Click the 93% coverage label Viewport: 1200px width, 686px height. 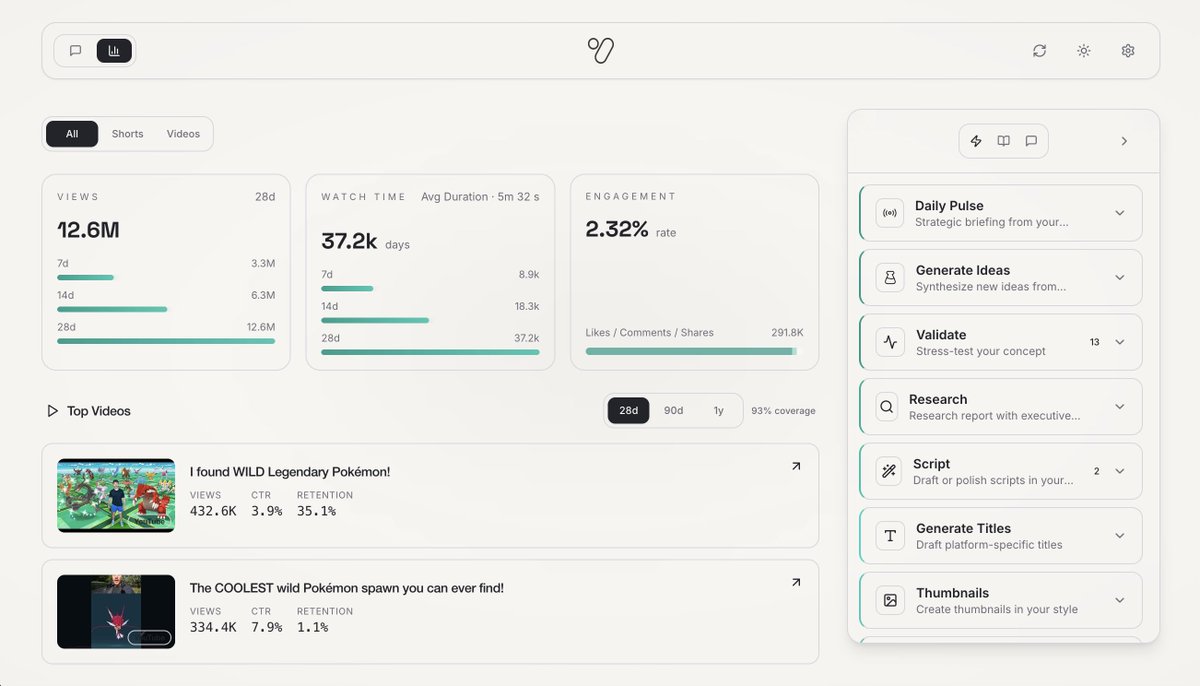783,411
